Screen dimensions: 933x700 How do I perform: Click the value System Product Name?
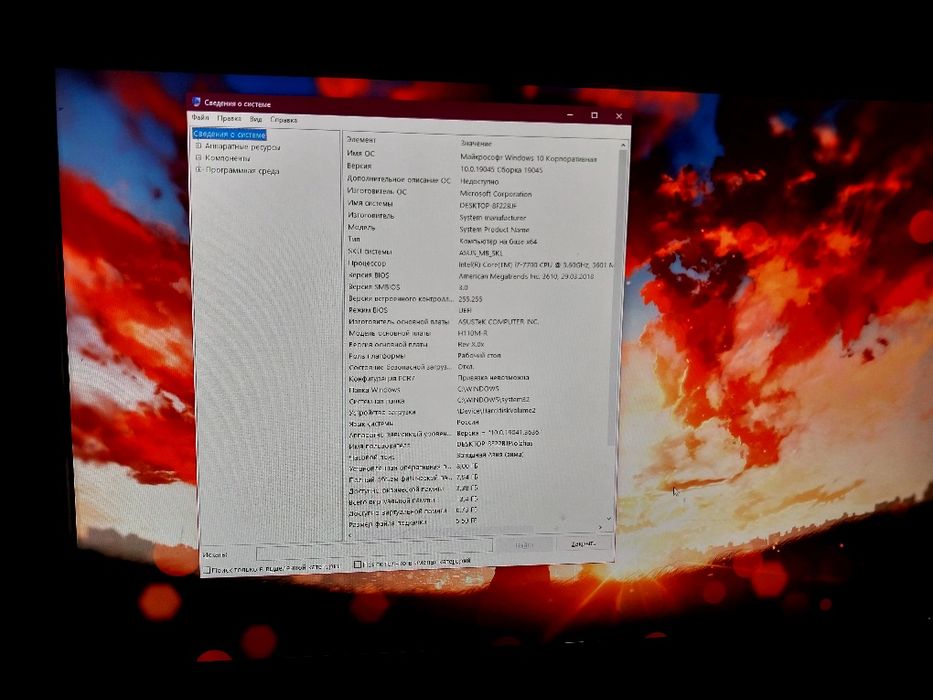494,230
